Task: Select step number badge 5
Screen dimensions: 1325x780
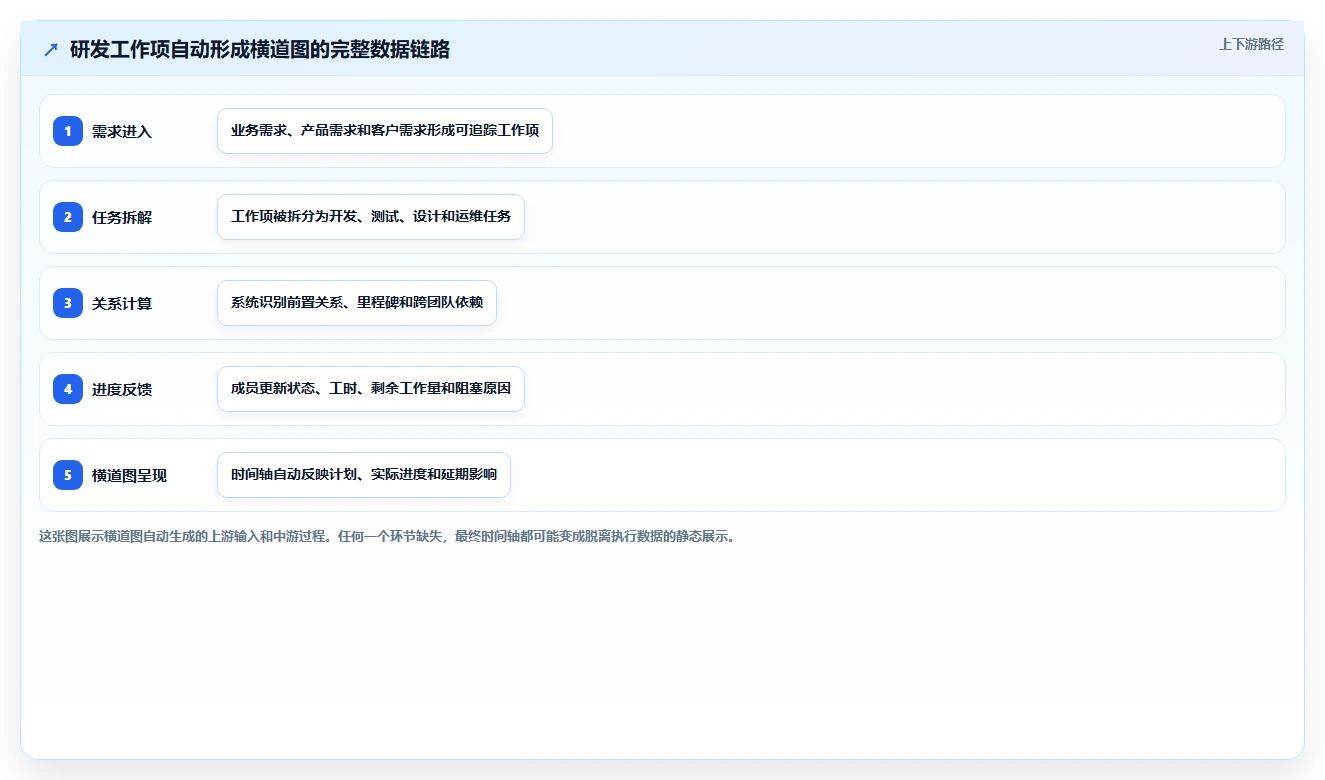Action: click(x=68, y=475)
